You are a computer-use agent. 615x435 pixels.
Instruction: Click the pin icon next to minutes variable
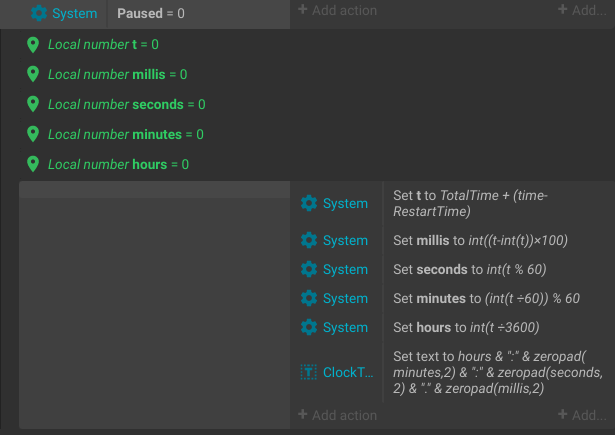pyautogui.click(x=33, y=134)
